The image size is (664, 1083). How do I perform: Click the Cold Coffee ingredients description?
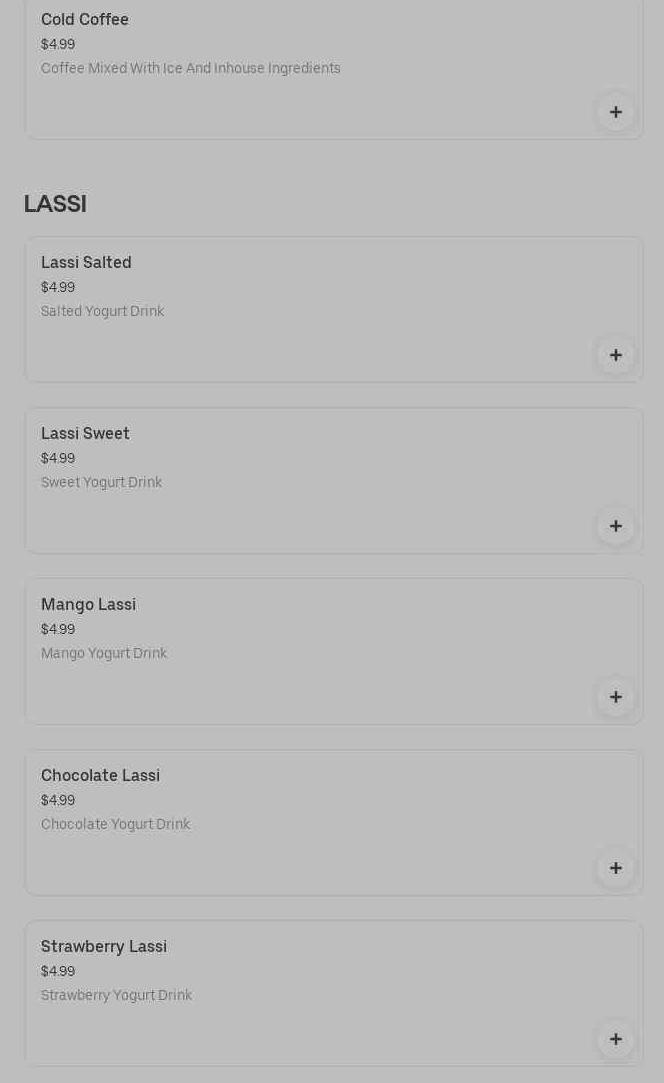pyautogui.click(x=190, y=69)
